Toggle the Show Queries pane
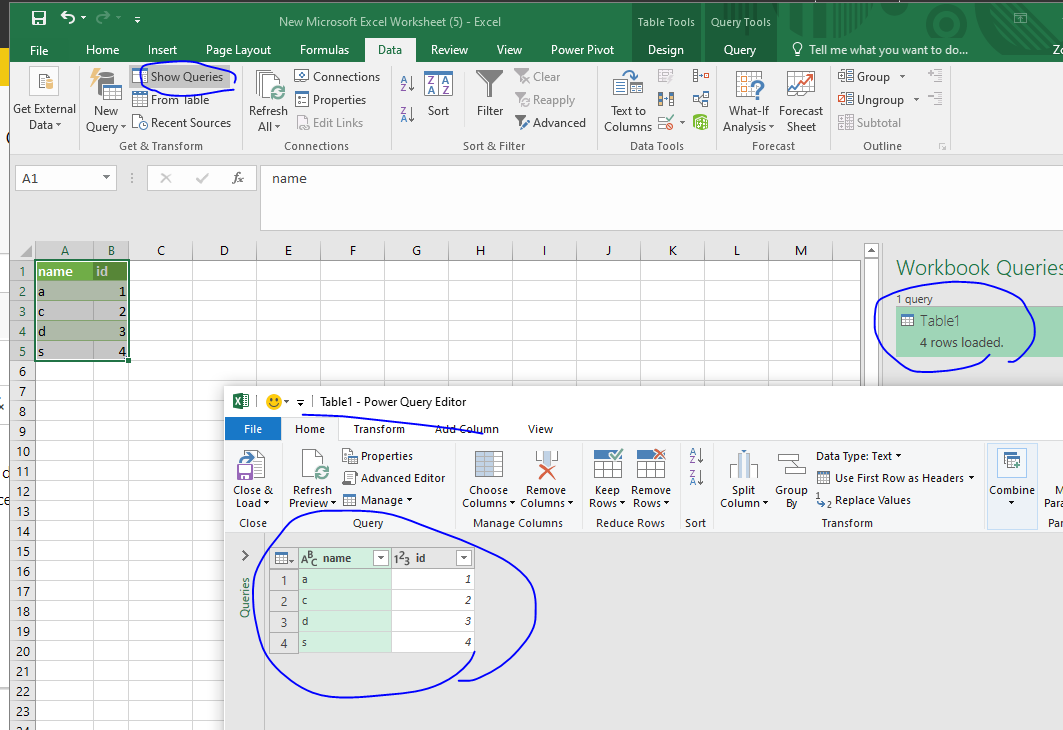Screen dimensions: 1063x730 point(180,77)
